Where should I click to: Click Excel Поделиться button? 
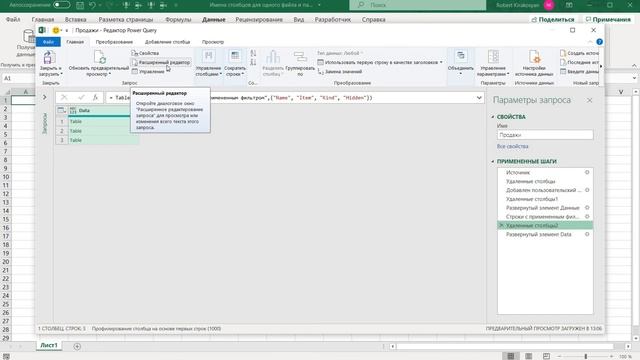[x=553, y=19]
